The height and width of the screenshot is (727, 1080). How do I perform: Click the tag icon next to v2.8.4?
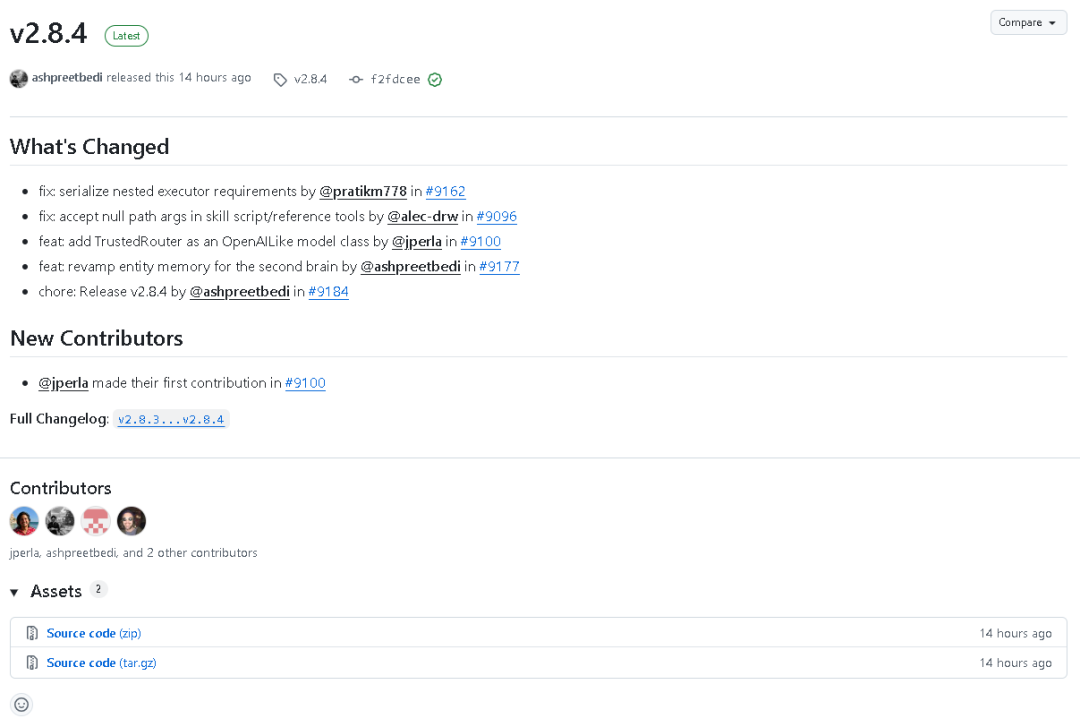(280, 80)
